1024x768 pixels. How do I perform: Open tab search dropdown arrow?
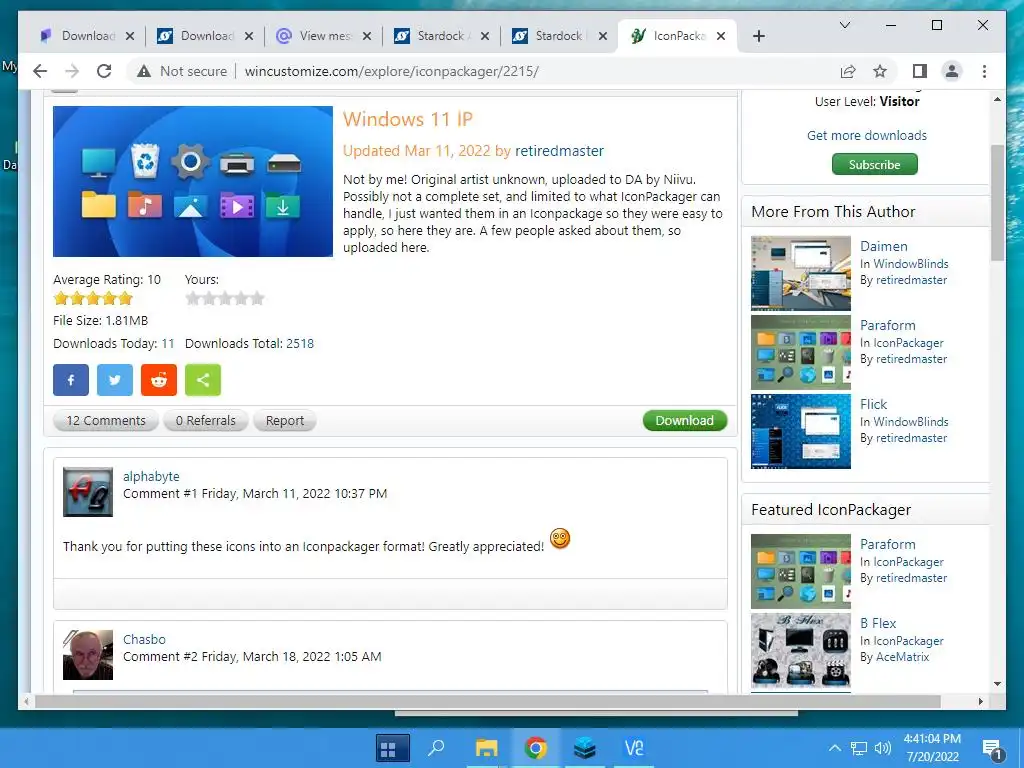point(844,25)
